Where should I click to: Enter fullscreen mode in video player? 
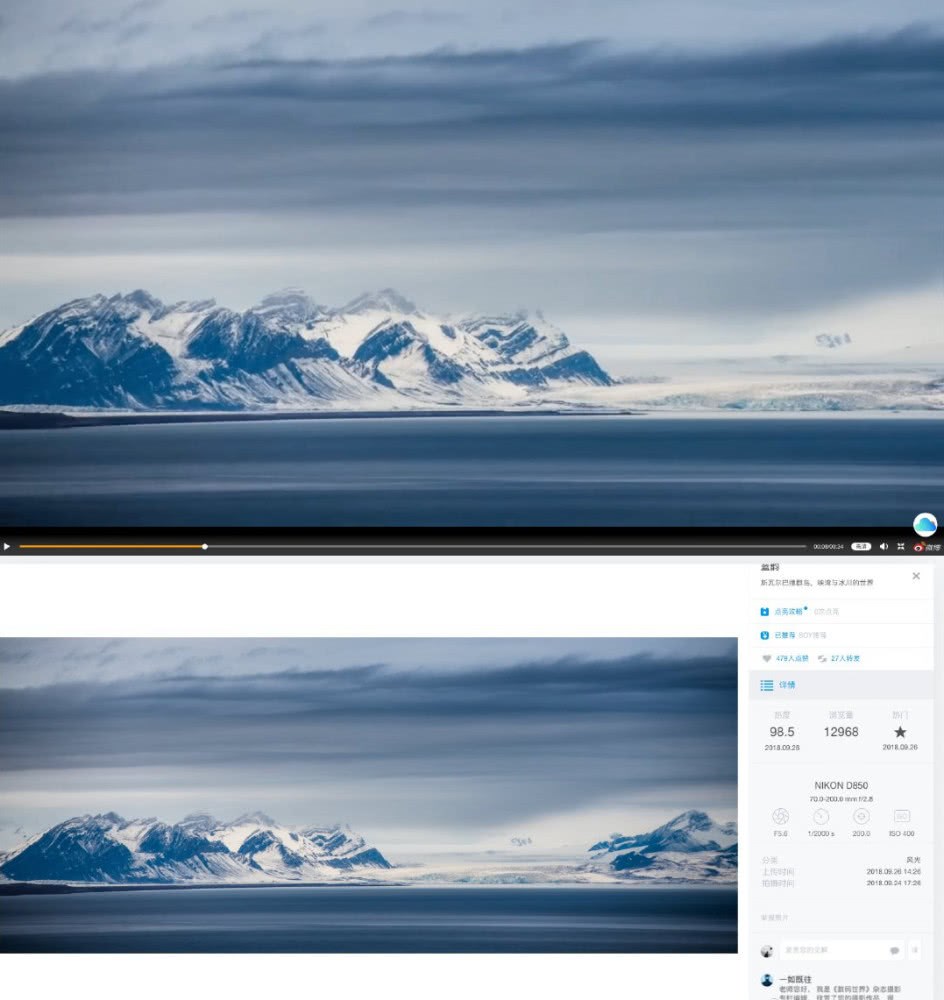click(x=901, y=547)
